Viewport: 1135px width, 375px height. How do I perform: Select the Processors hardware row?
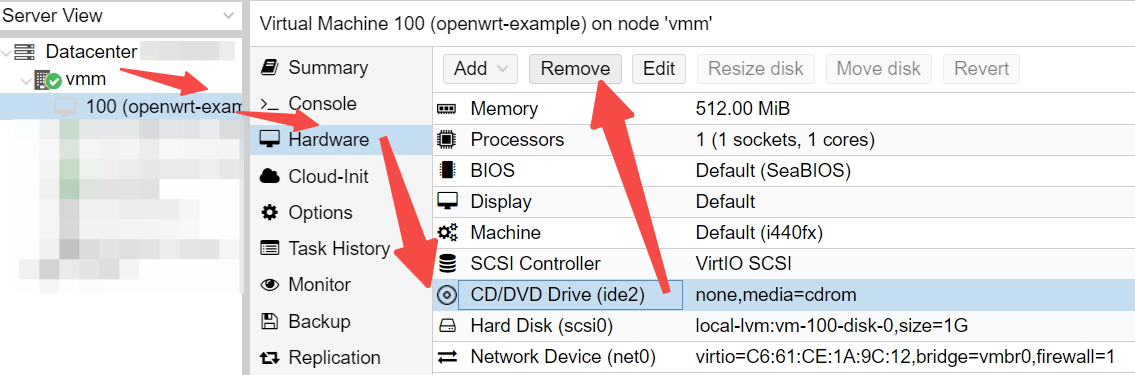tap(784, 139)
